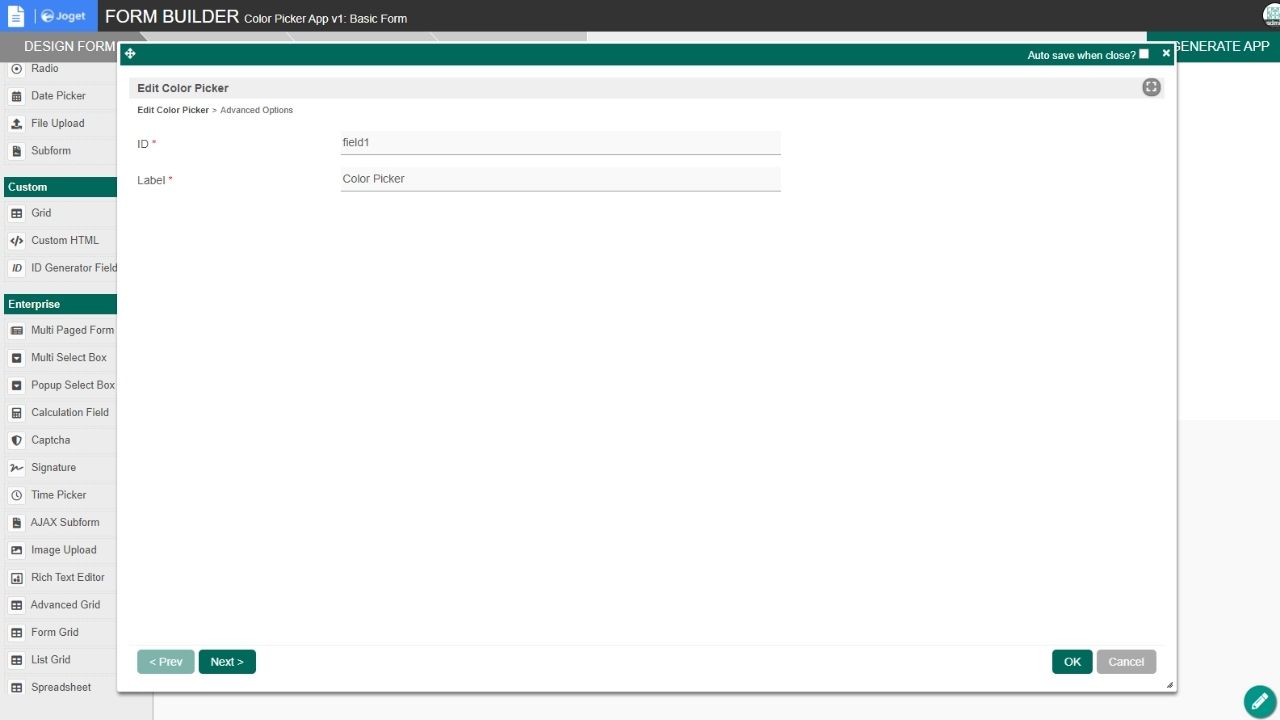This screenshot has width=1280, height=720.
Task: Select the Image Upload icon
Action: tap(16, 550)
